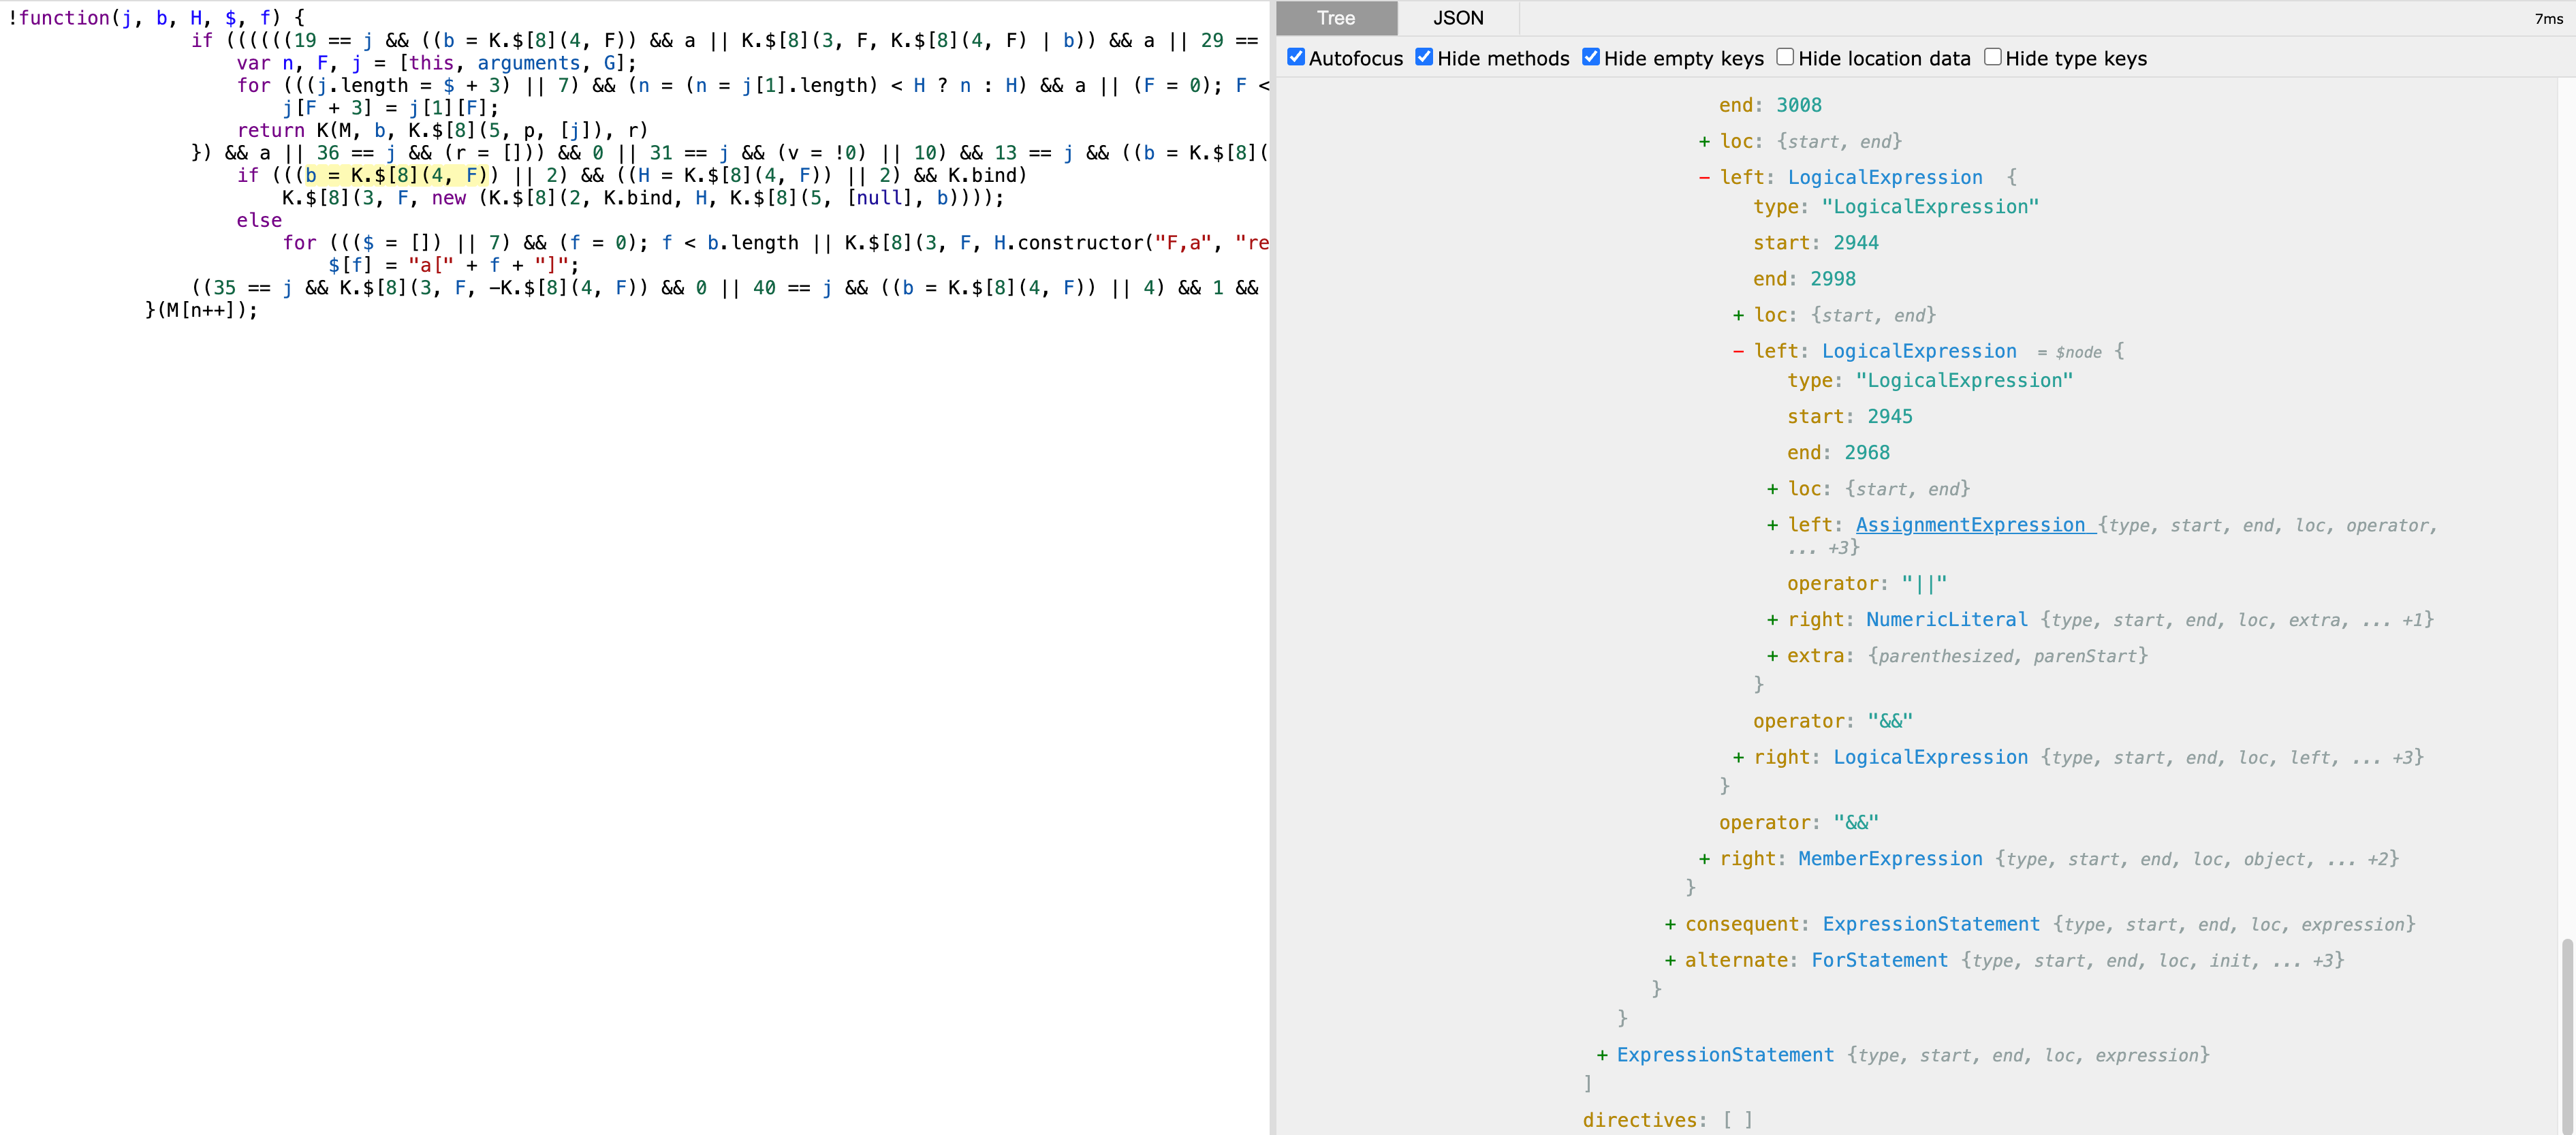This screenshot has width=2576, height=1135.
Task: Expand the alternate ForStatement node
Action: [1670, 961]
